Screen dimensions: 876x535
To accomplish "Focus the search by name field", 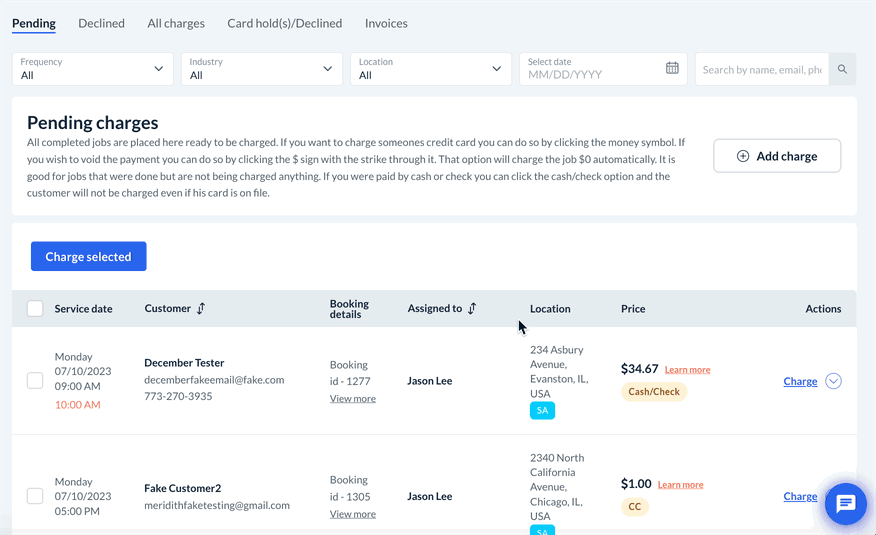I will [x=761, y=69].
